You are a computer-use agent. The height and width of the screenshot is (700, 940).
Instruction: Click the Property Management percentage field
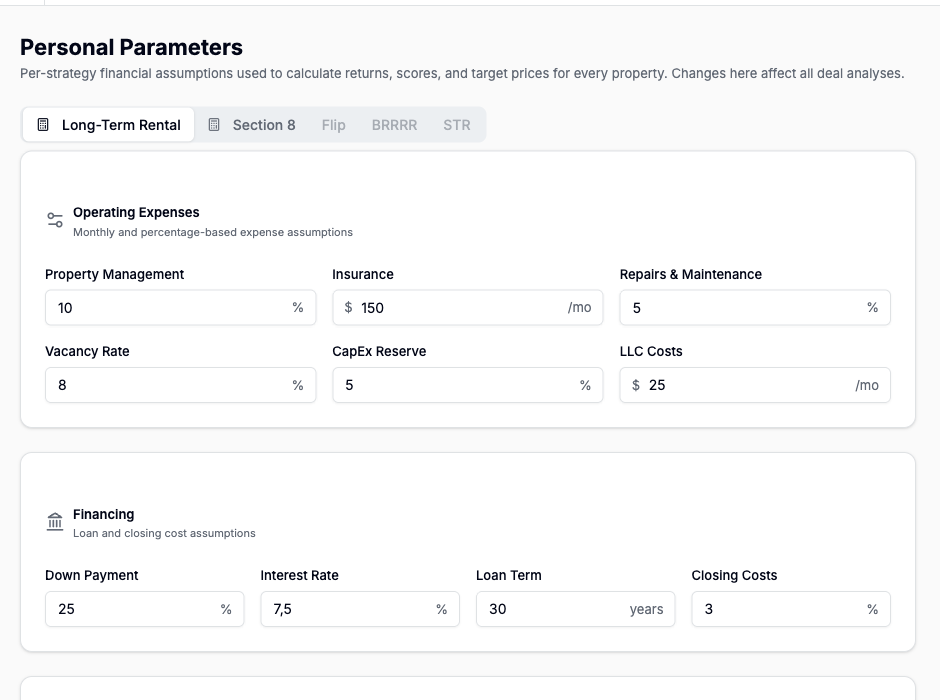coord(180,307)
